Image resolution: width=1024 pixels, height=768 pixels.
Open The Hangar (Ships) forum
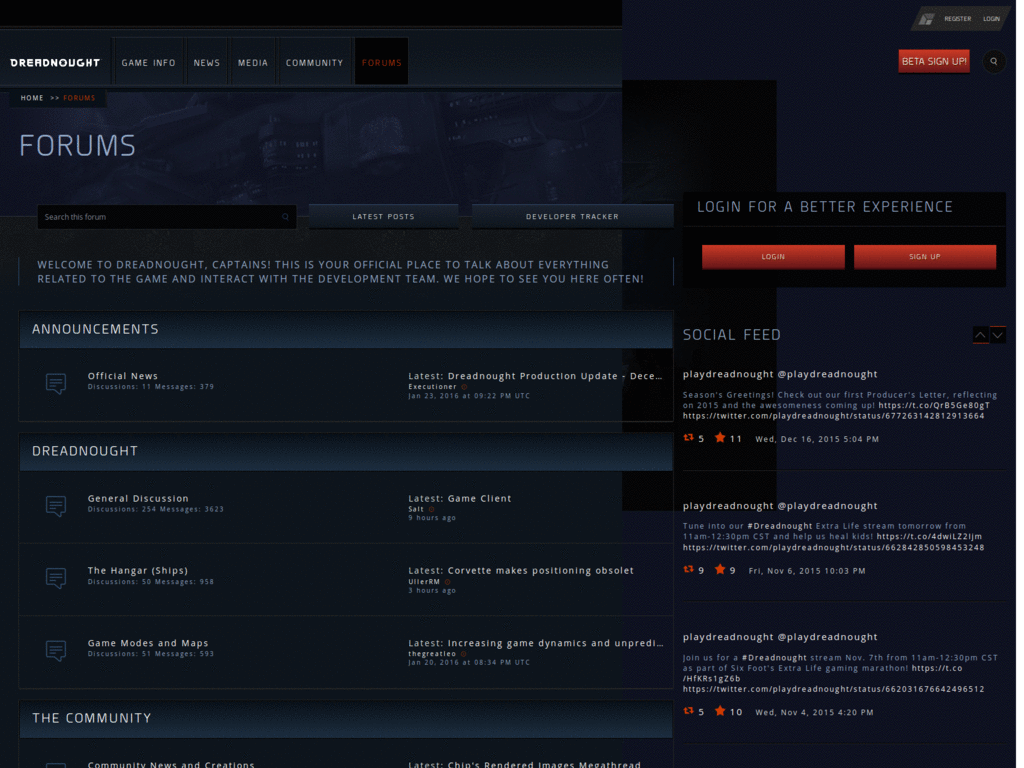pyautogui.click(x=138, y=571)
